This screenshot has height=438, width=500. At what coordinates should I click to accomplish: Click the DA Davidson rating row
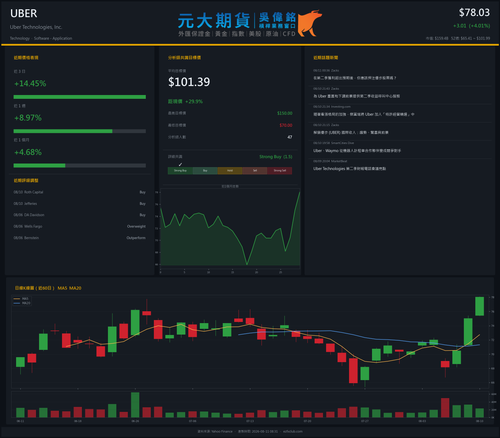coord(80,215)
